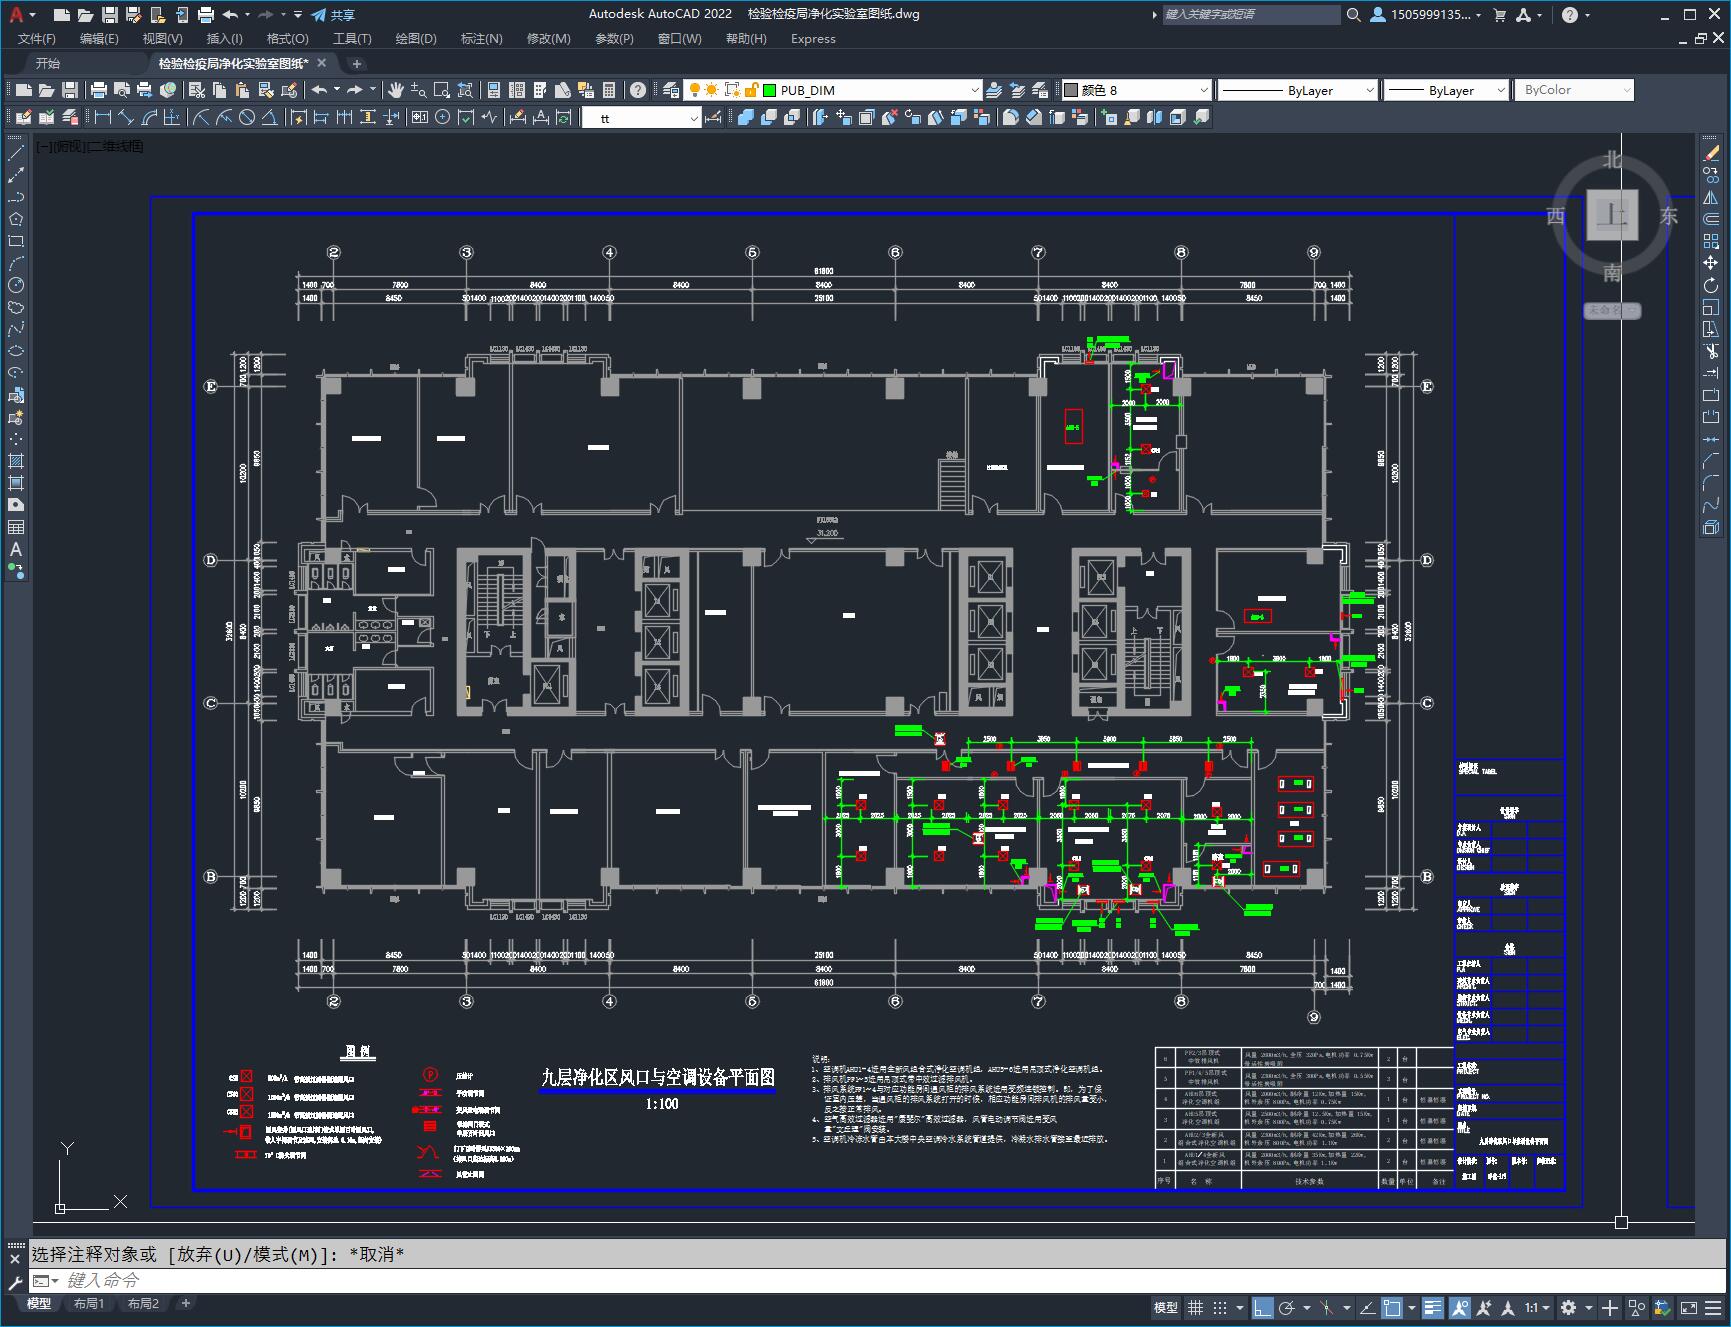Image resolution: width=1731 pixels, height=1327 pixels.
Task: Toggle PUB_DIM layer on/off lightbulb
Action: pos(694,90)
